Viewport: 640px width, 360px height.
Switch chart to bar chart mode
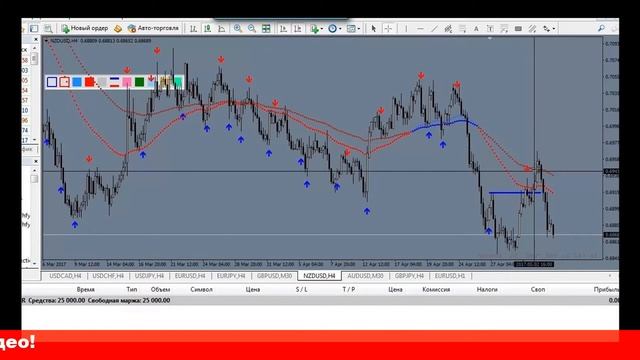(193, 29)
